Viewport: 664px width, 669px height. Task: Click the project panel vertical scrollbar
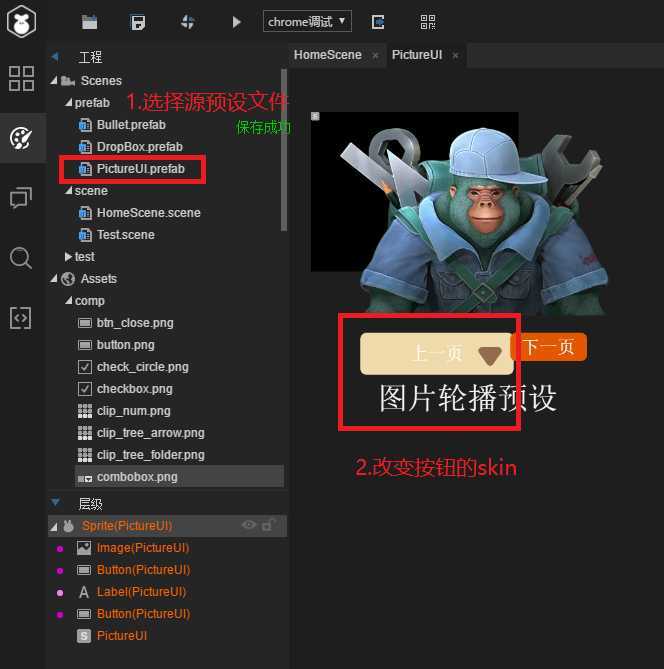(284, 150)
